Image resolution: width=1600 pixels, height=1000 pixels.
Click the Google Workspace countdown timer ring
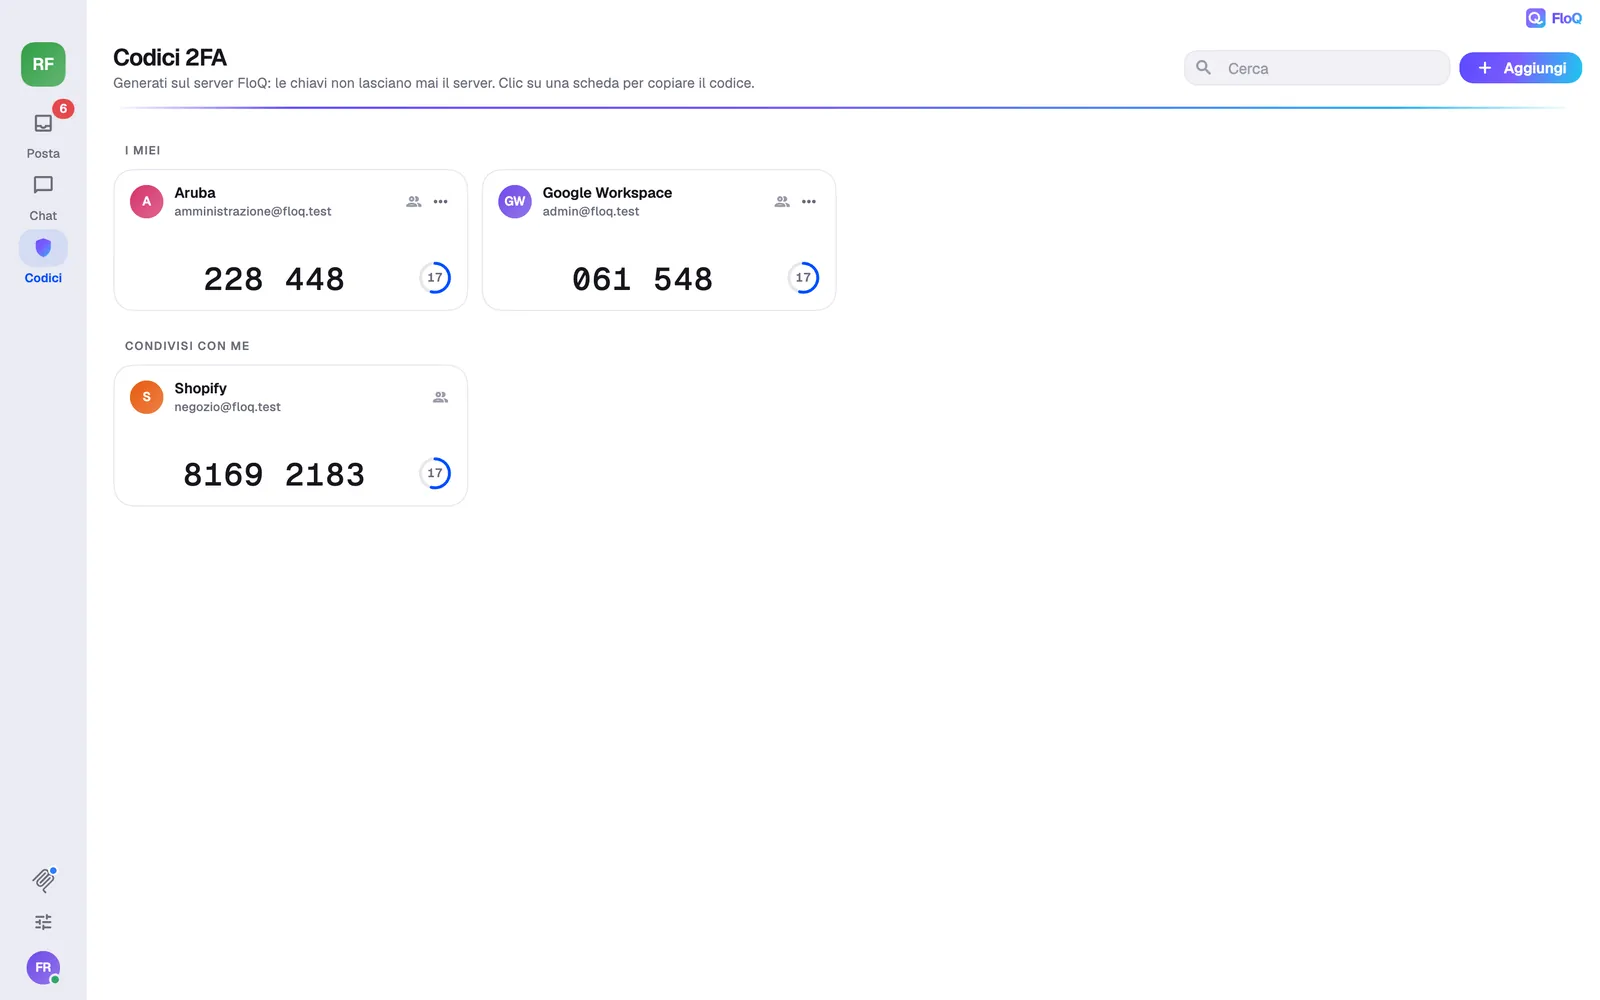pyautogui.click(x=803, y=278)
